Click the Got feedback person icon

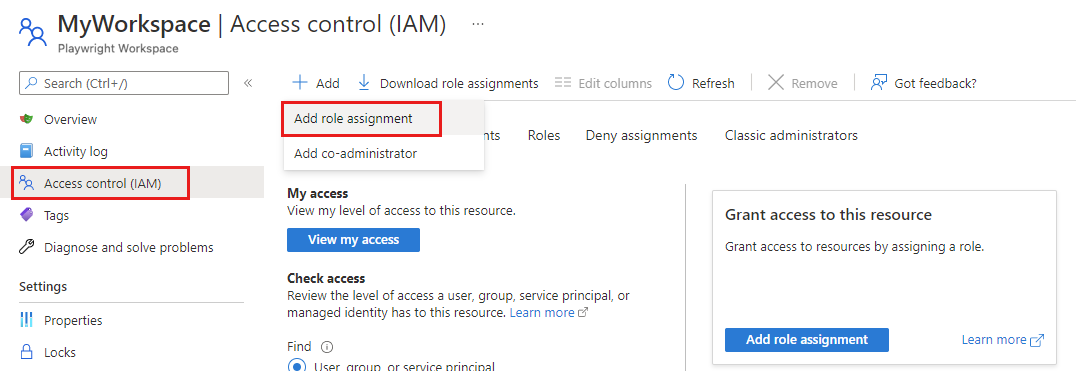pos(878,83)
